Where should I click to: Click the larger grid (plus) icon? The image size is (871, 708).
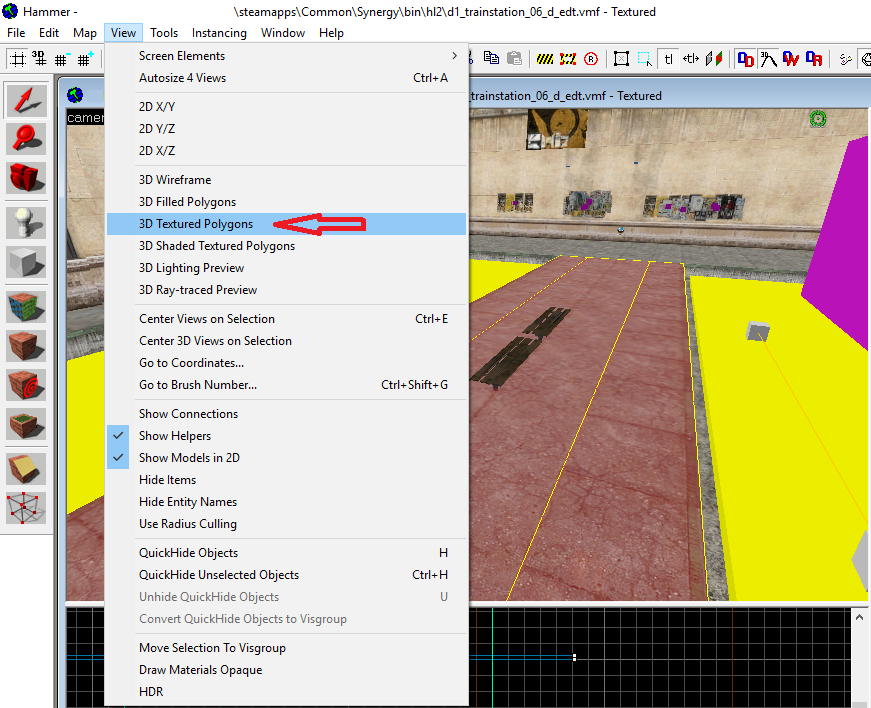(x=85, y=59)
